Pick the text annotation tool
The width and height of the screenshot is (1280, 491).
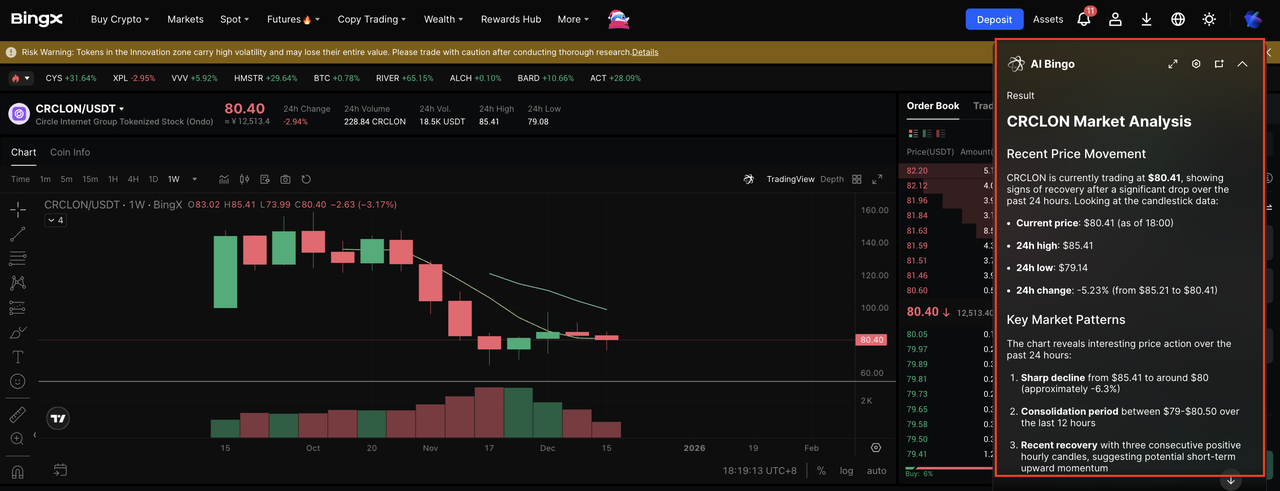(18, 357)
